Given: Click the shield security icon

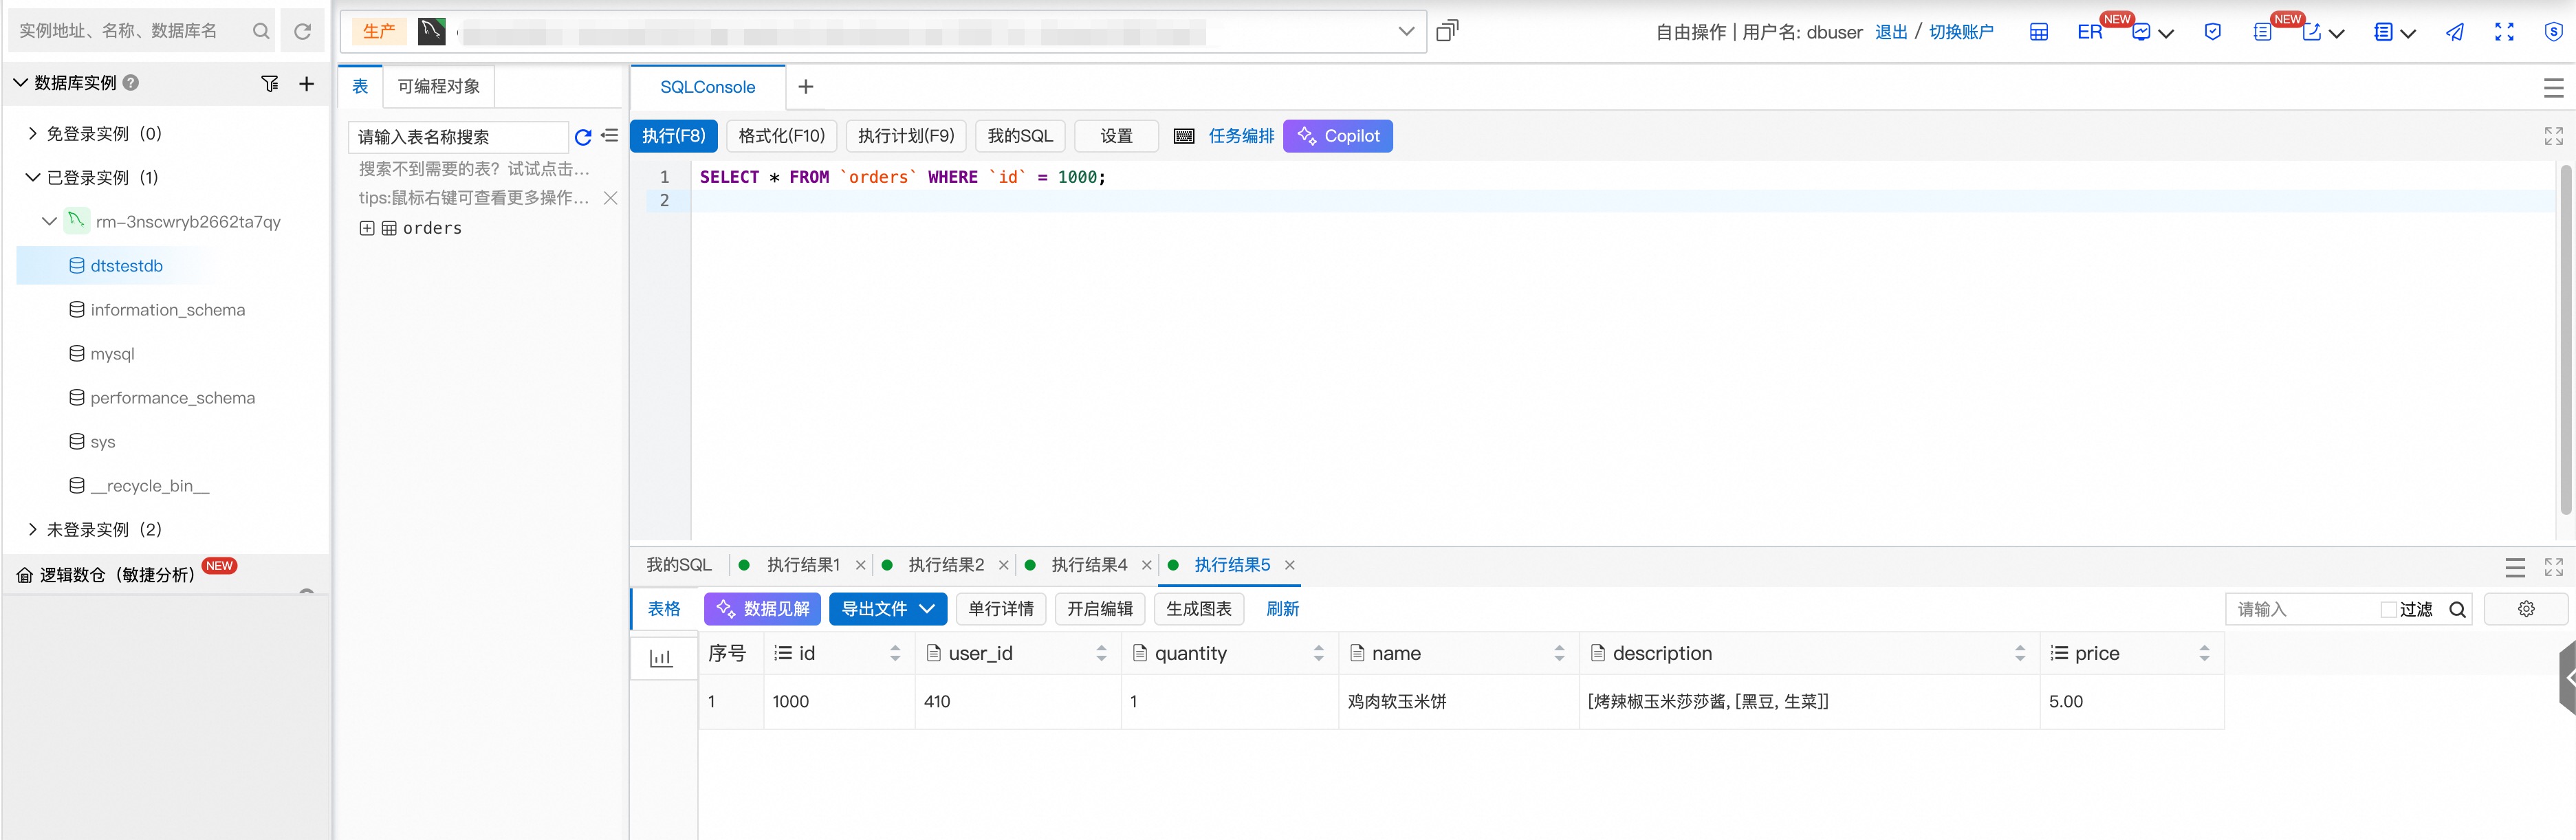Looking at the screenshot, I should 2213,32.
